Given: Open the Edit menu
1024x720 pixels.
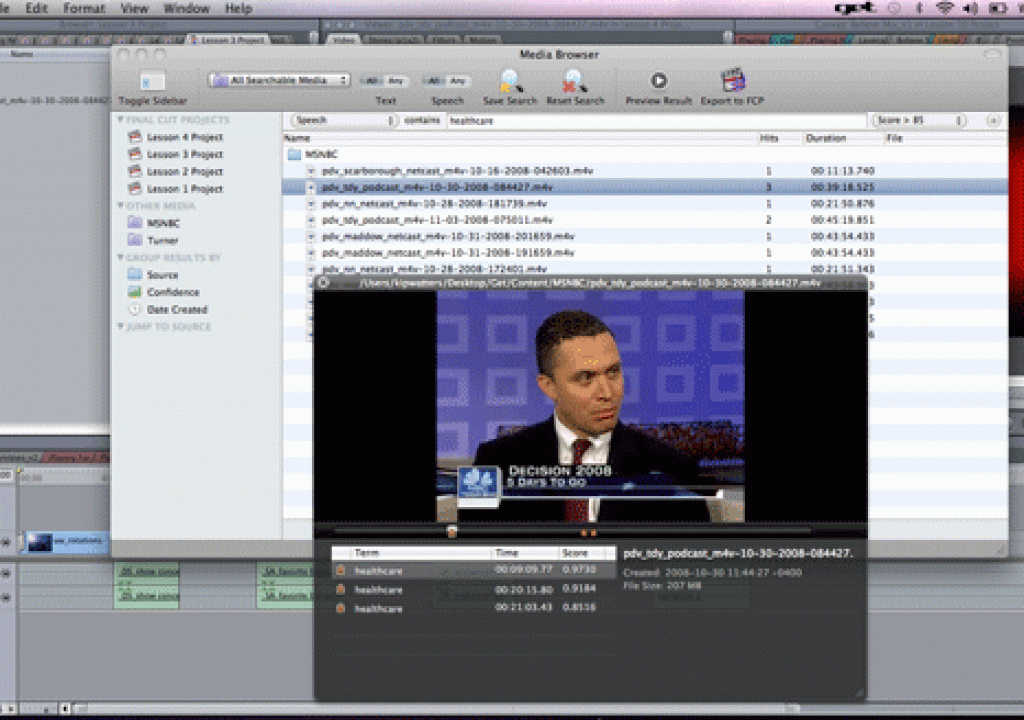Looking at the screenshot, I should click(37, 8).
